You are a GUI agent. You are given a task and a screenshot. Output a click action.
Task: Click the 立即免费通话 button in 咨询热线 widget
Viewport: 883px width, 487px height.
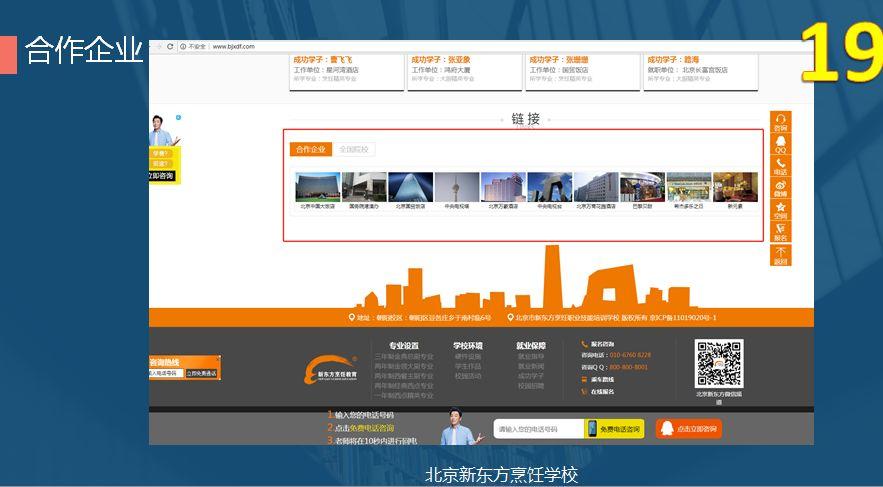(202, 373)
